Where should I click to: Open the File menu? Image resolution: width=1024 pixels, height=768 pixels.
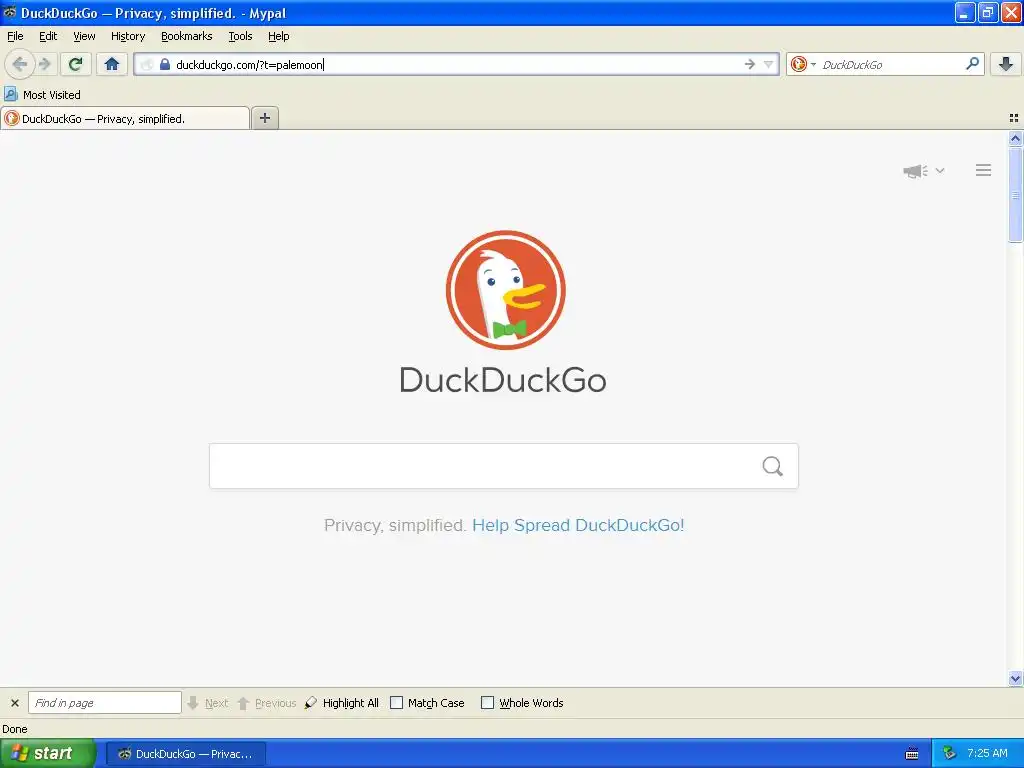coord(15,36)
